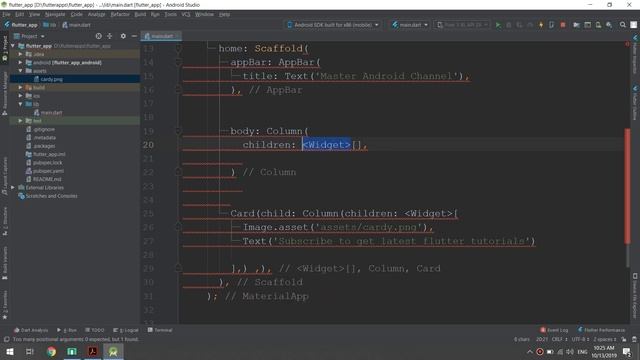Open the emulator target dropdown

tap(463, 25)
